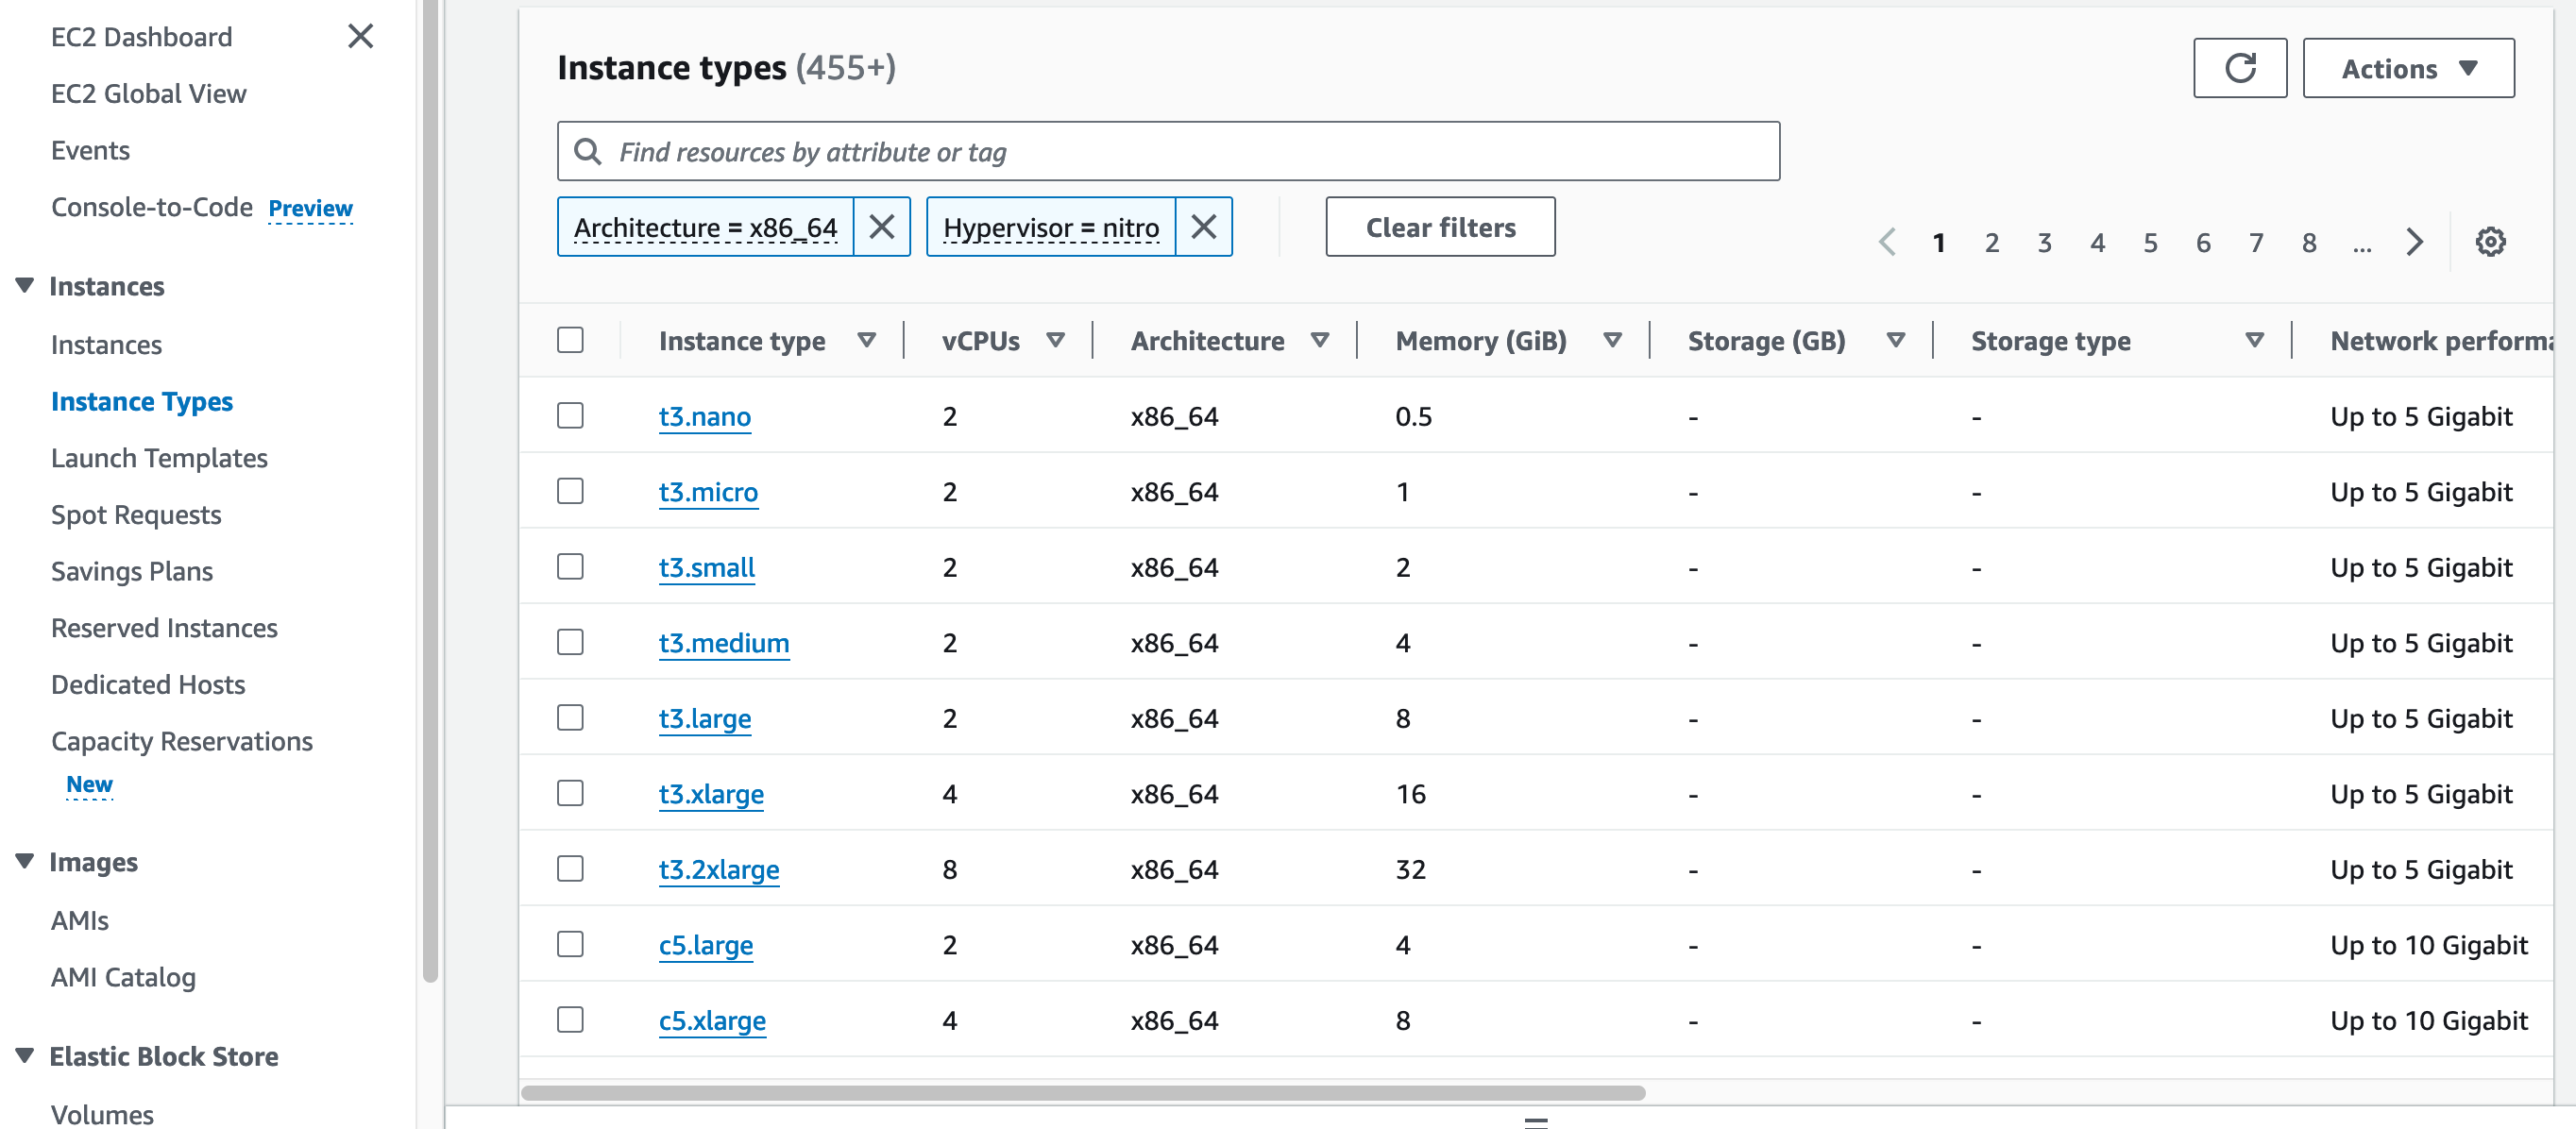Screen dimensions: 2576x1129
Task: Collapse the Instances sidebar section
Action: point(25,286)
